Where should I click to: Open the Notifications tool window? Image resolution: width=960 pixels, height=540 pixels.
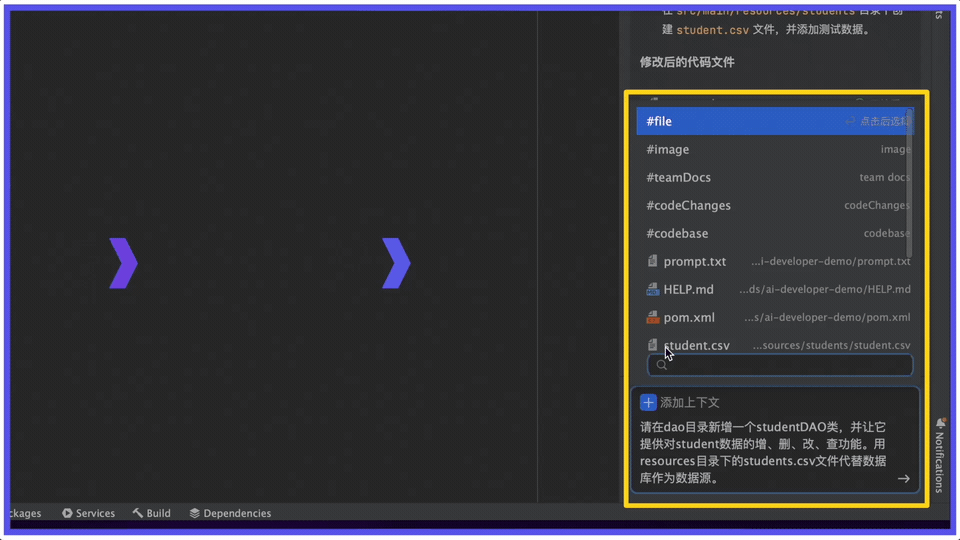940,455
